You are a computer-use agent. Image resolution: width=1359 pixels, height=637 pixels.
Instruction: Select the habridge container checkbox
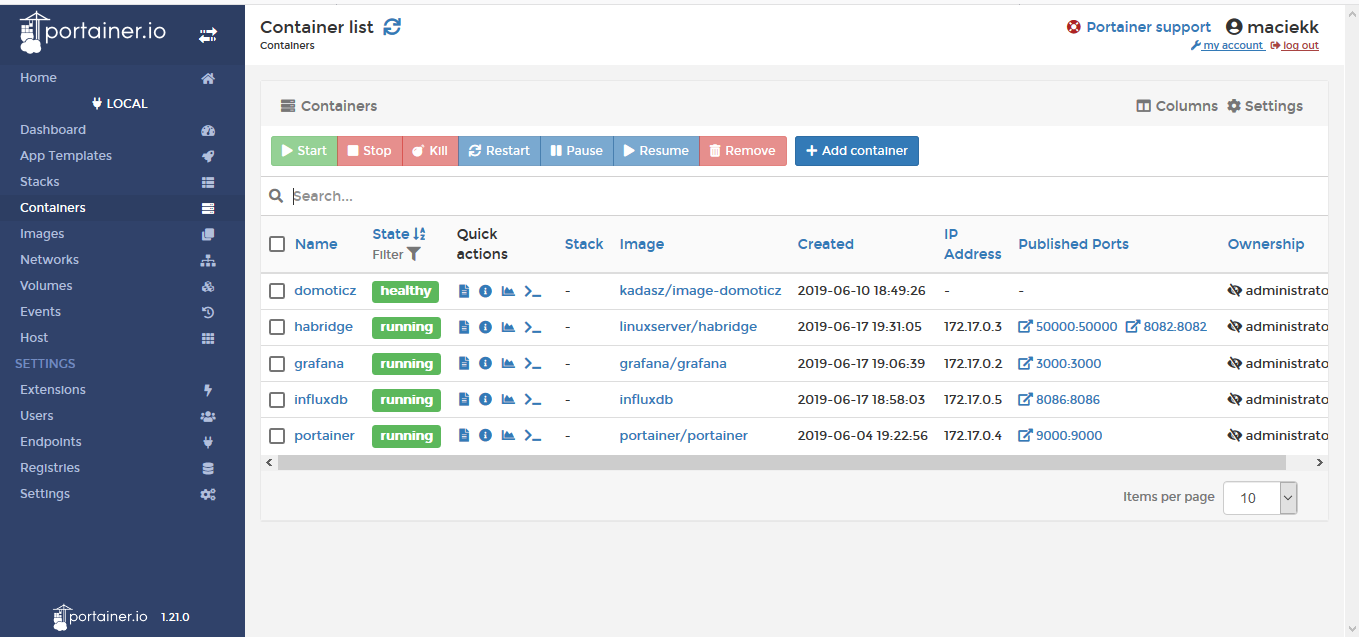pos(277,327)
